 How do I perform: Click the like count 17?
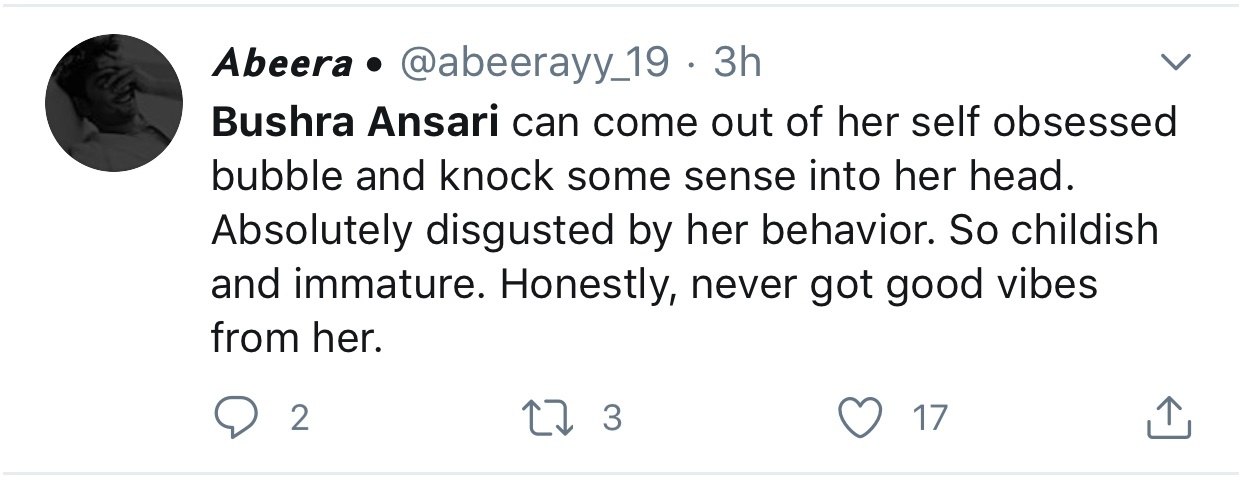(929, 418)
